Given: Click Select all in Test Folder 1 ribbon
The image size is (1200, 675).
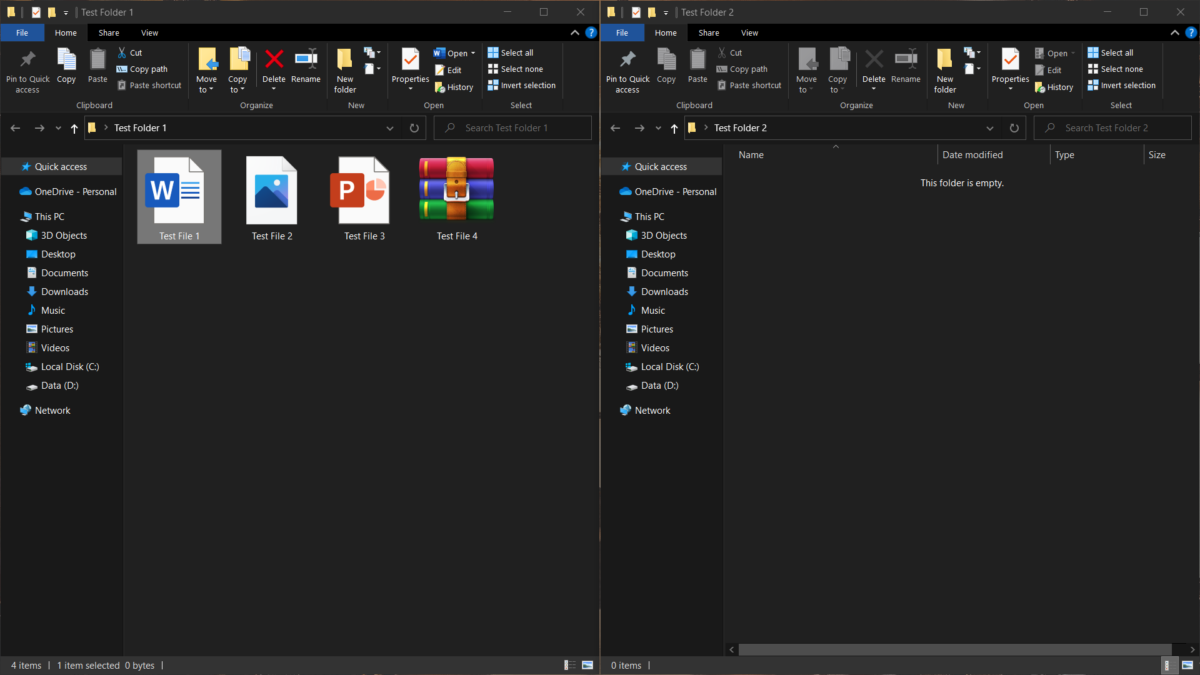Looking at the screenshot, I should point(510,53).
